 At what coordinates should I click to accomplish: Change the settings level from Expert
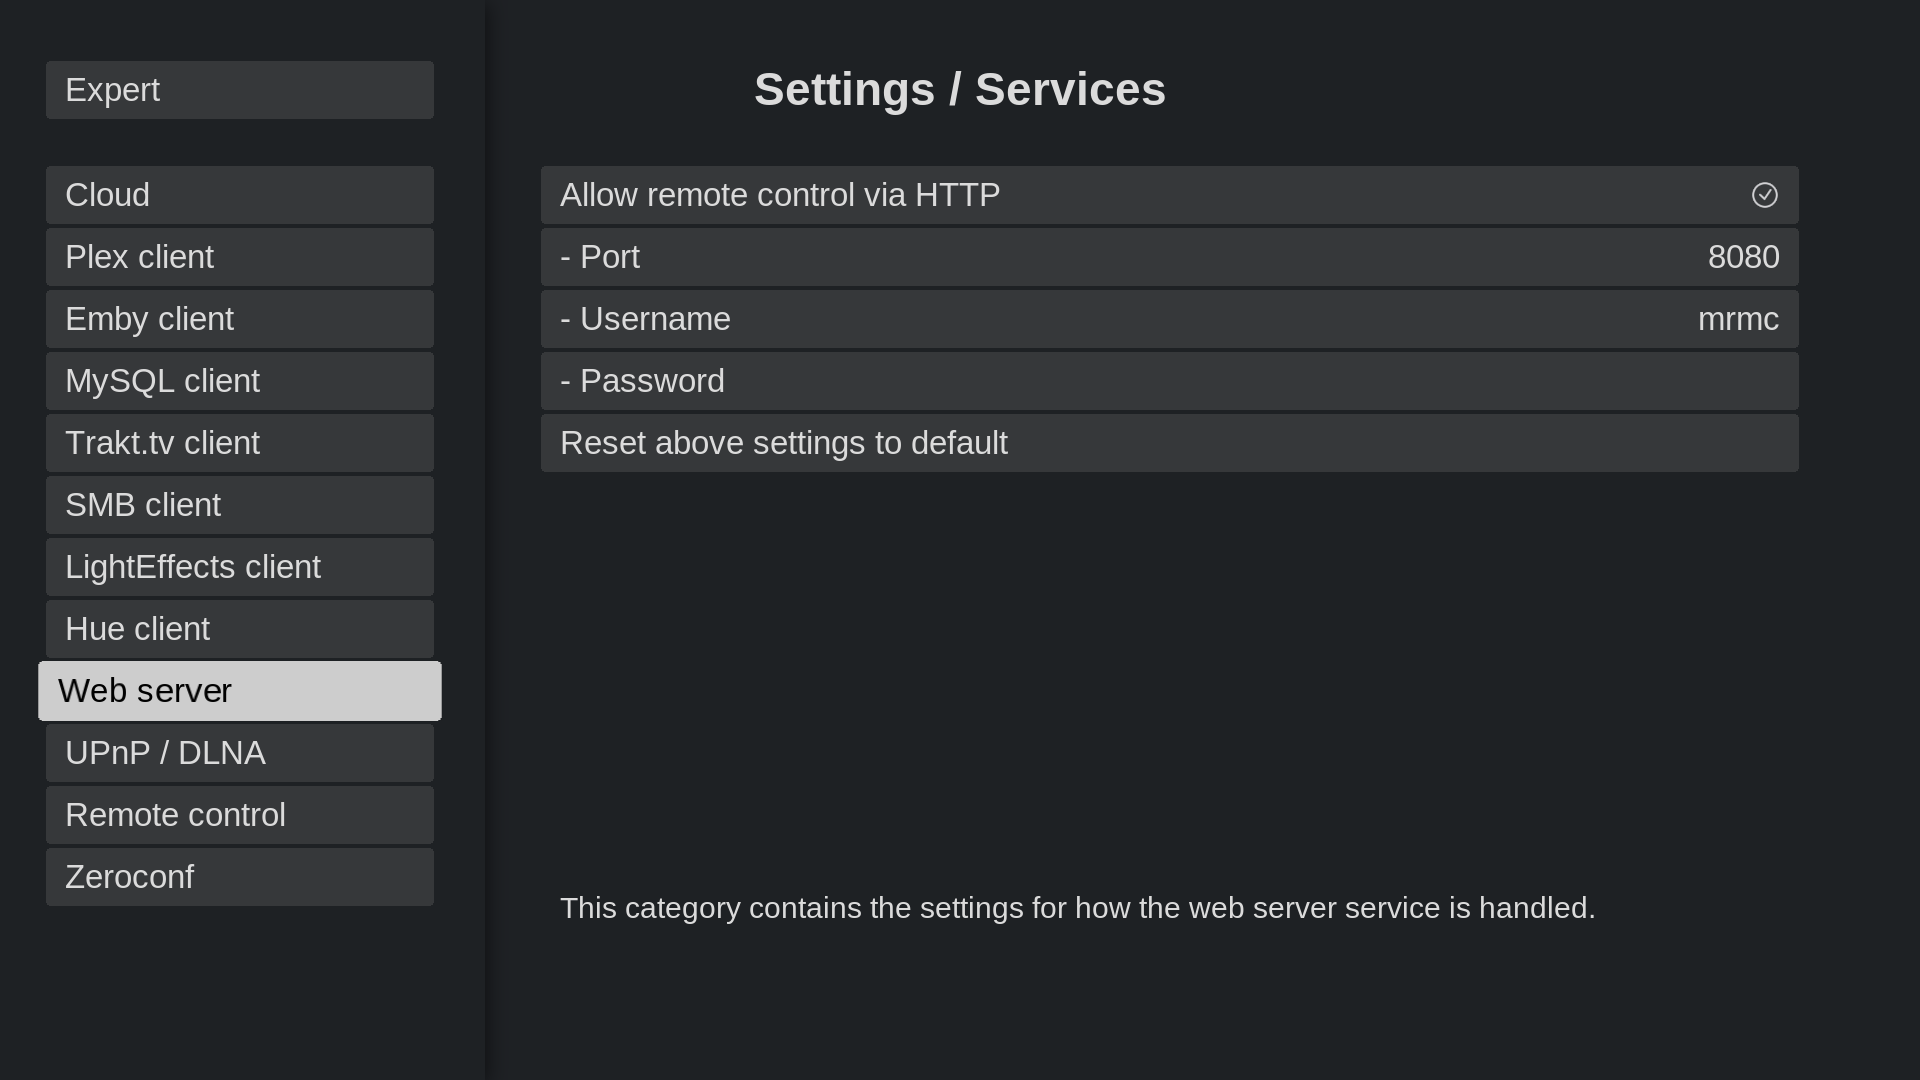[x=239, y=90]
